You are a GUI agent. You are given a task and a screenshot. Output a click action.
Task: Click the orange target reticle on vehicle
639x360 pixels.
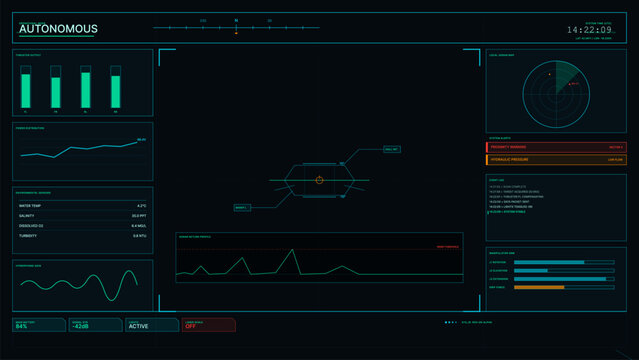(320, 180)
